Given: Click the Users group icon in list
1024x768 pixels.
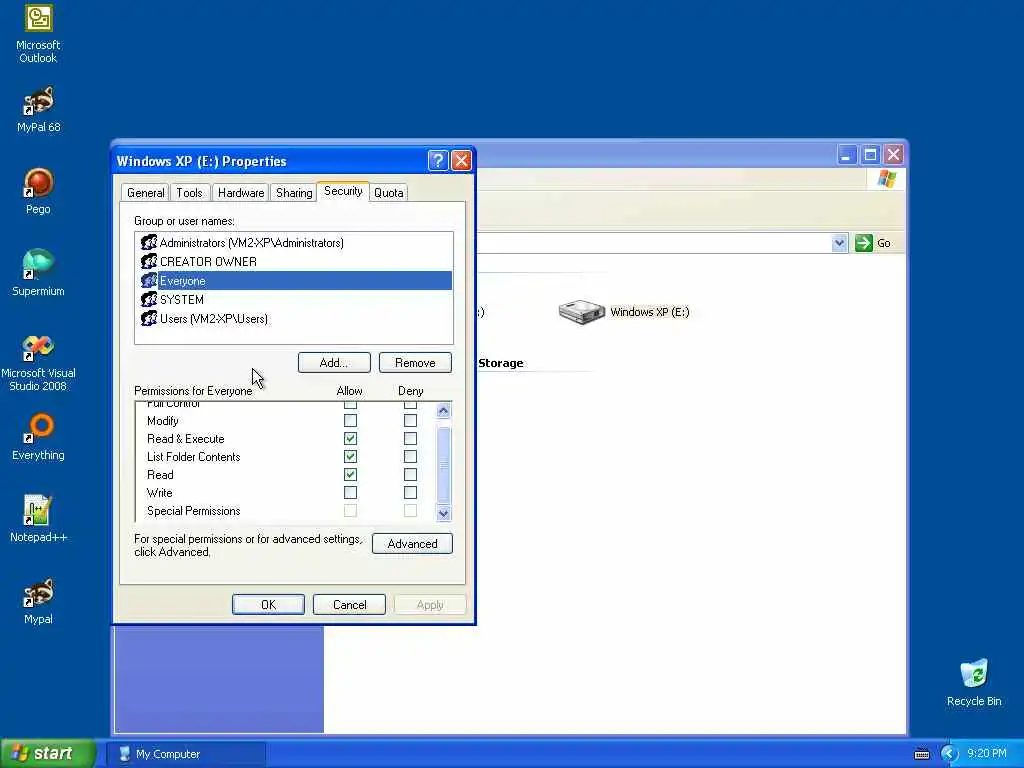Looking at the screenshot, I should click(149, 318).
